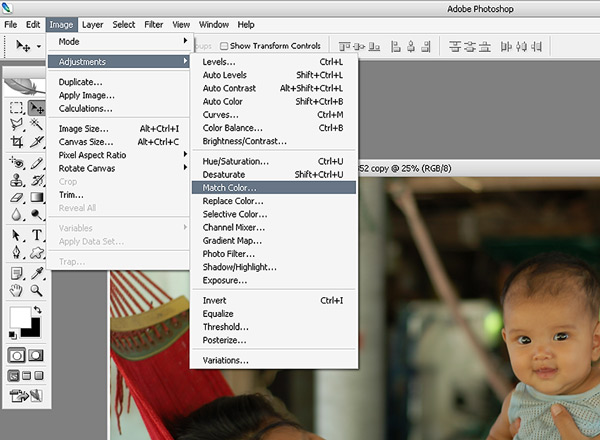Open the Help menu
Viewport: 600px width, 440px height.
tap(246, 24)
